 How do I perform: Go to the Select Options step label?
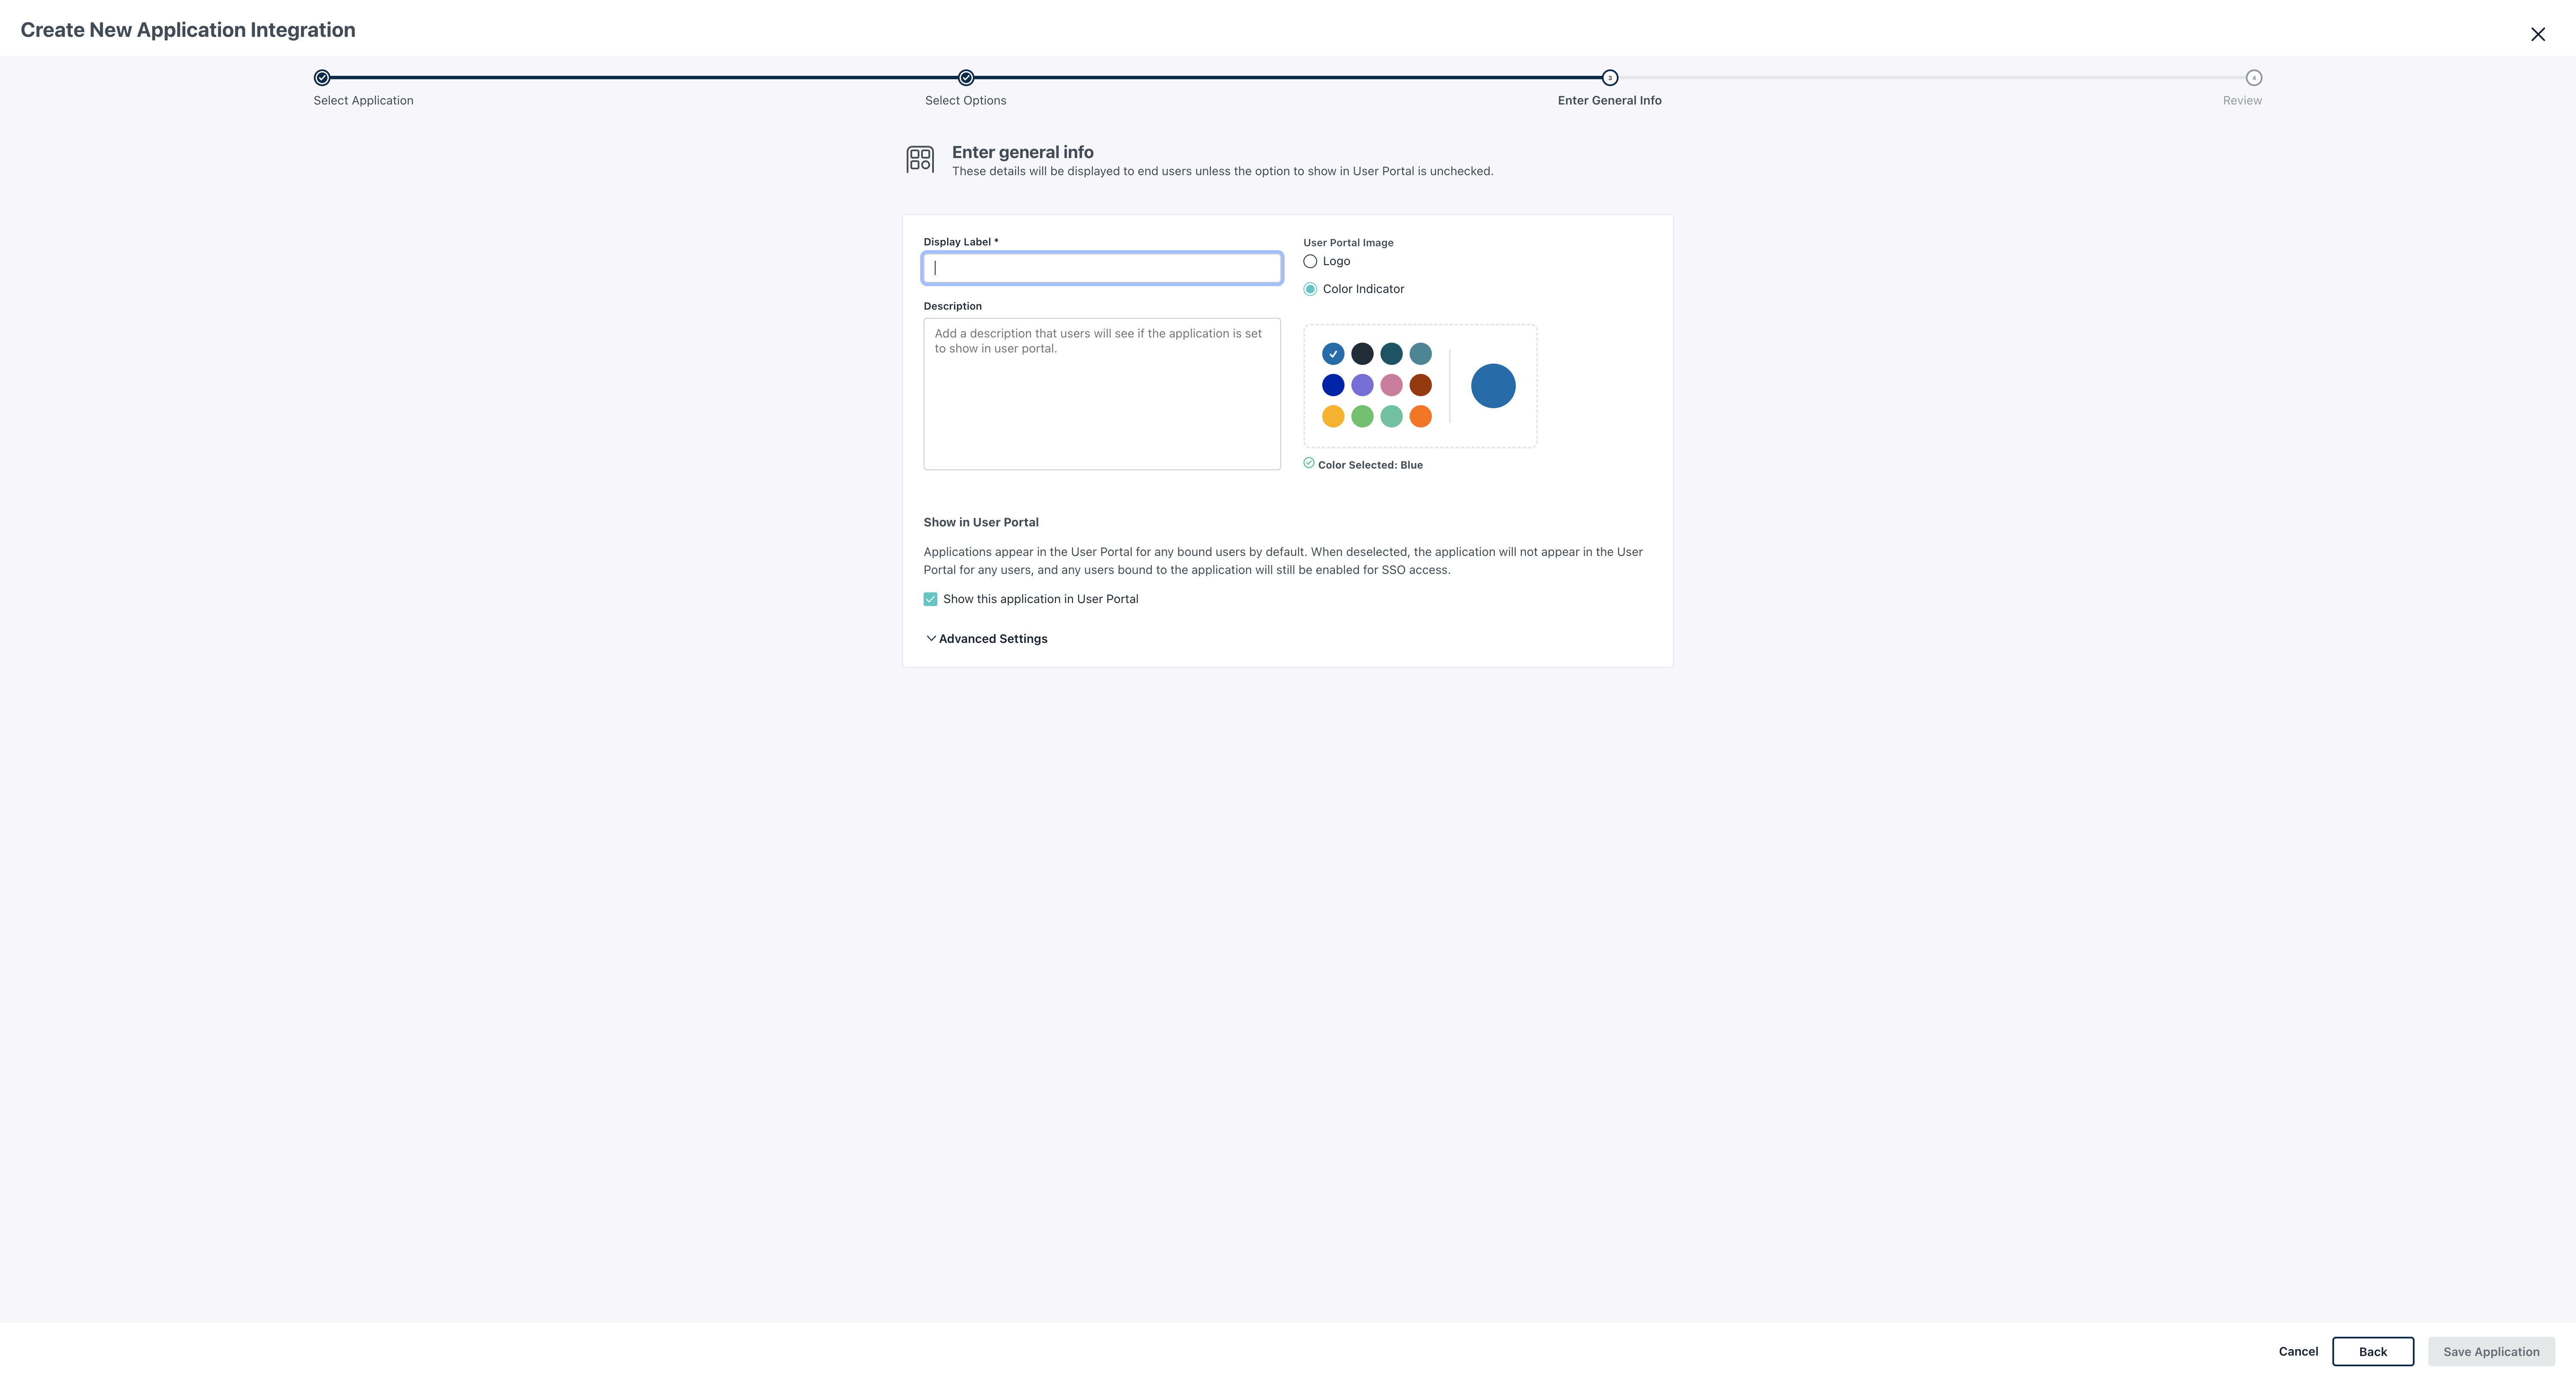pyautogui.click(x=965, y=101)
